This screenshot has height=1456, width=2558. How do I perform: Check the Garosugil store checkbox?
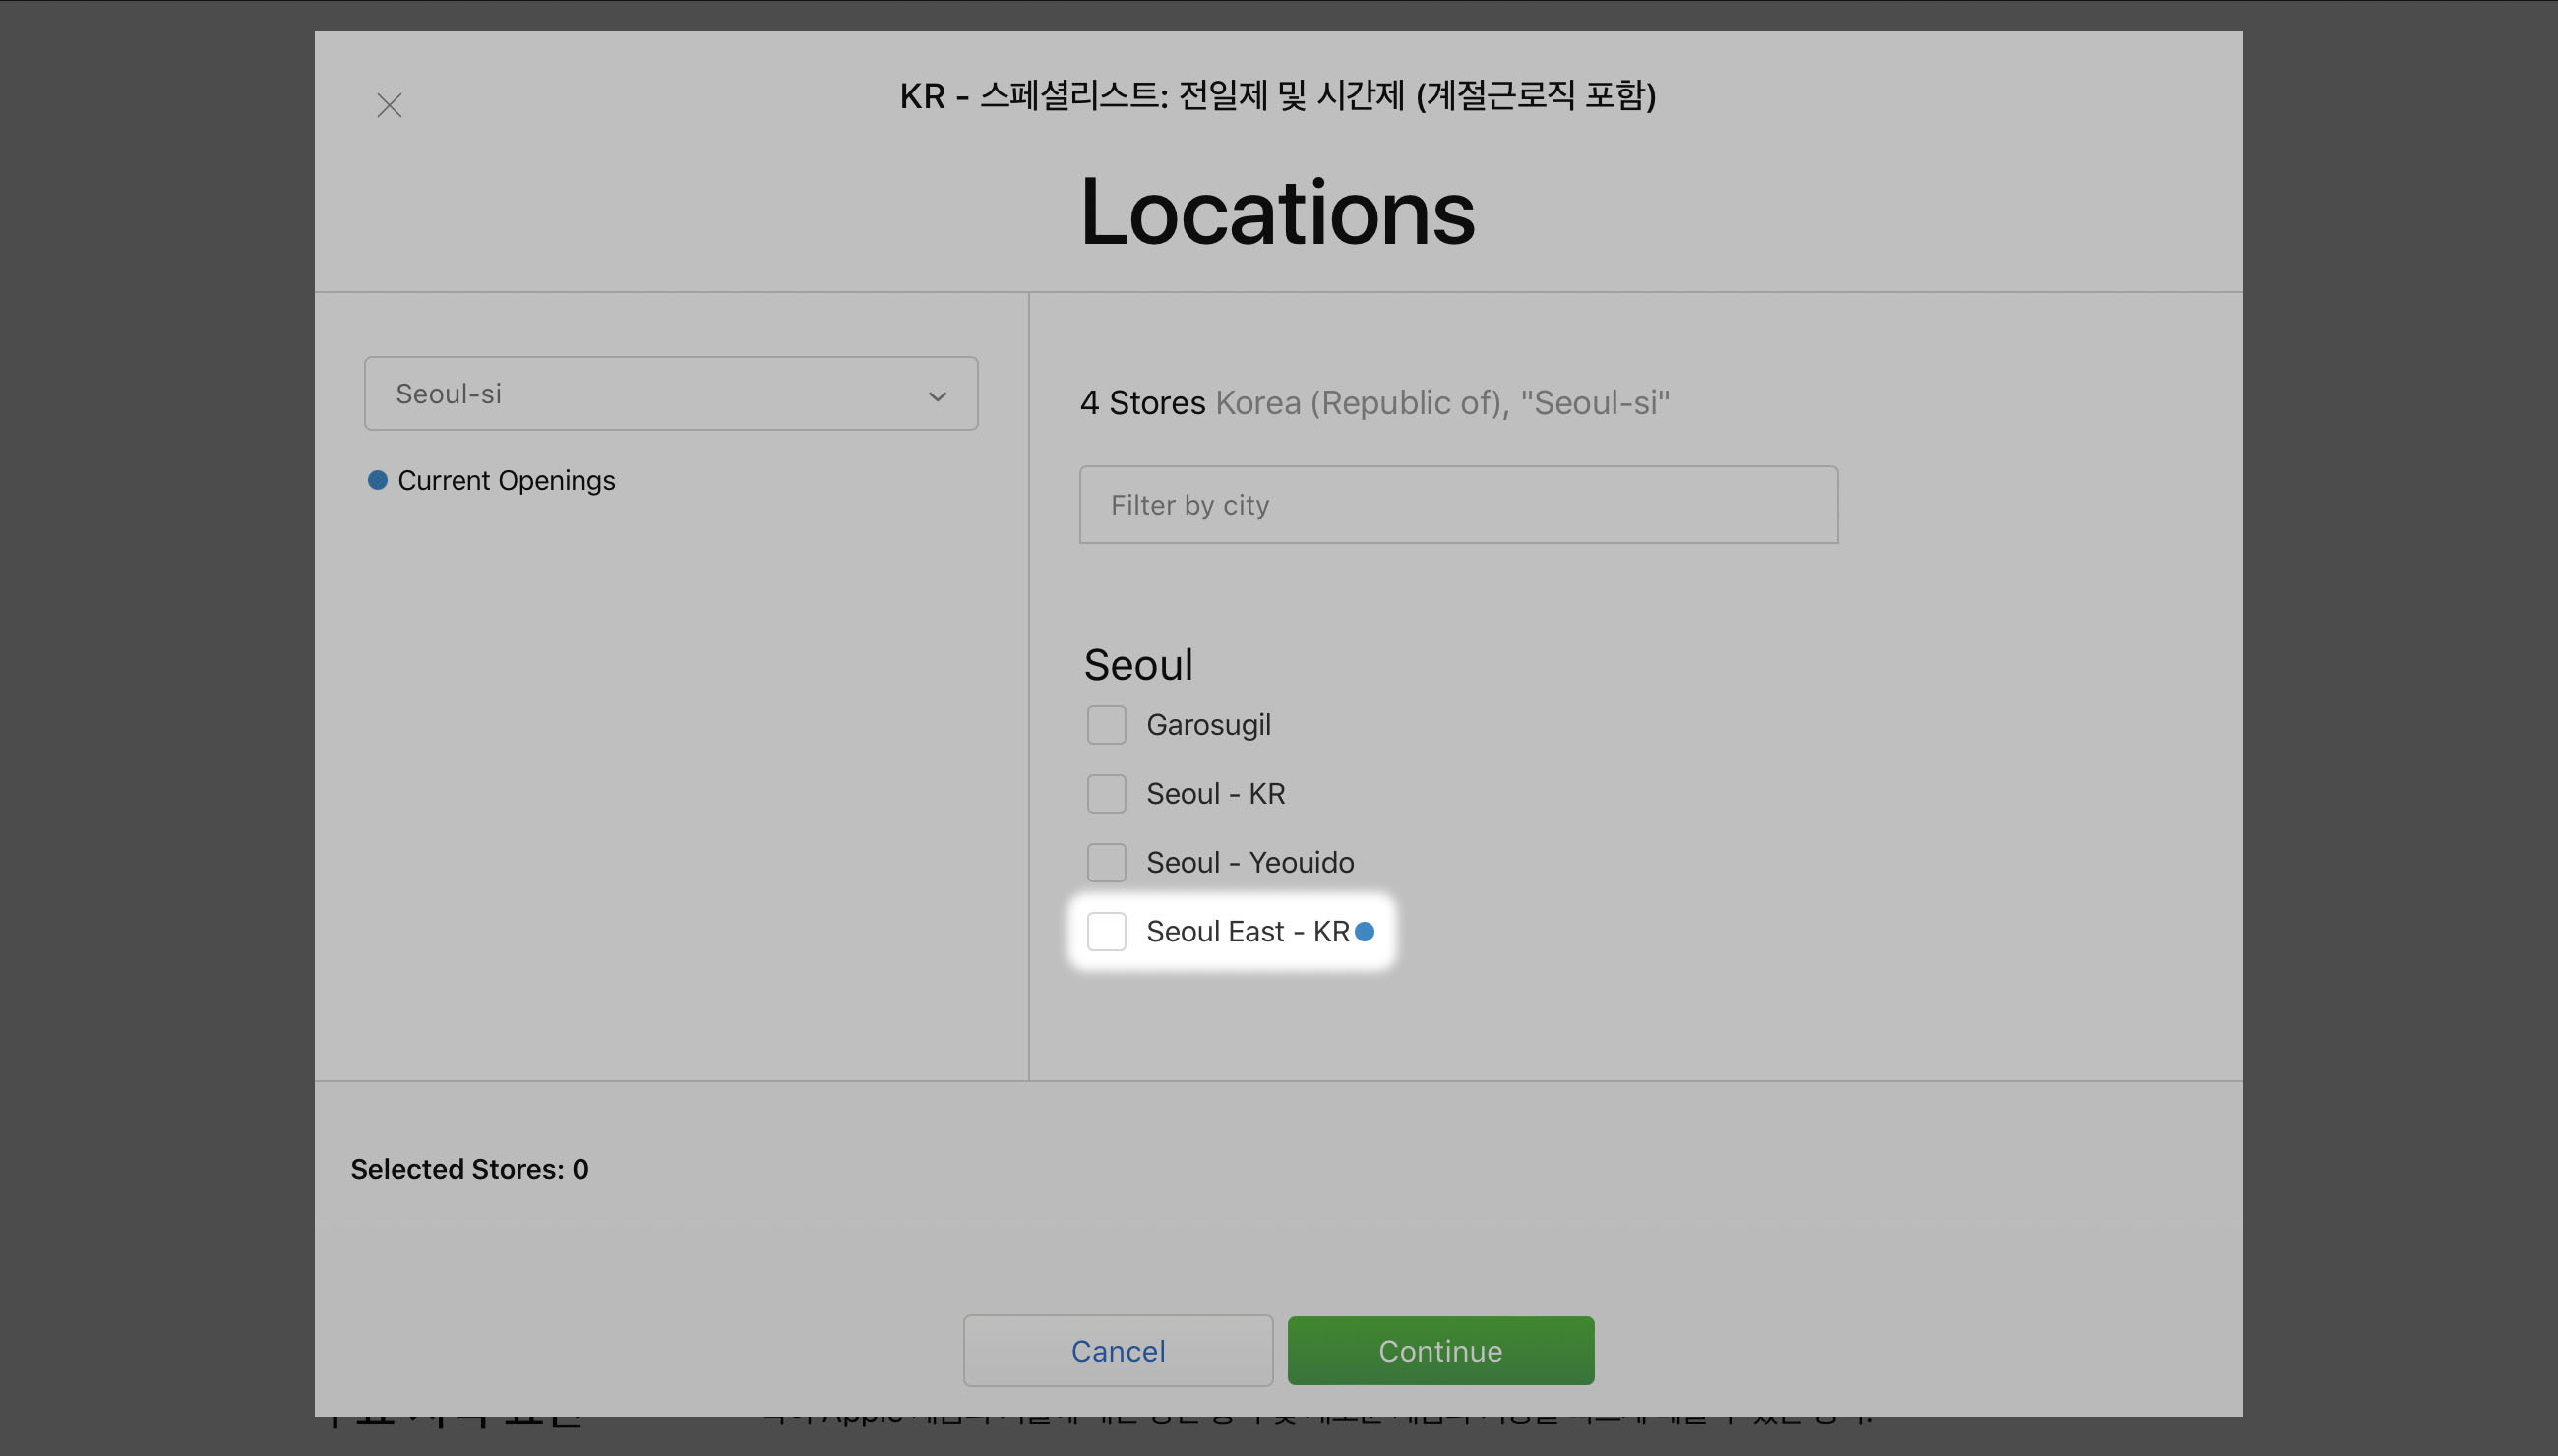pos(1106,725)
